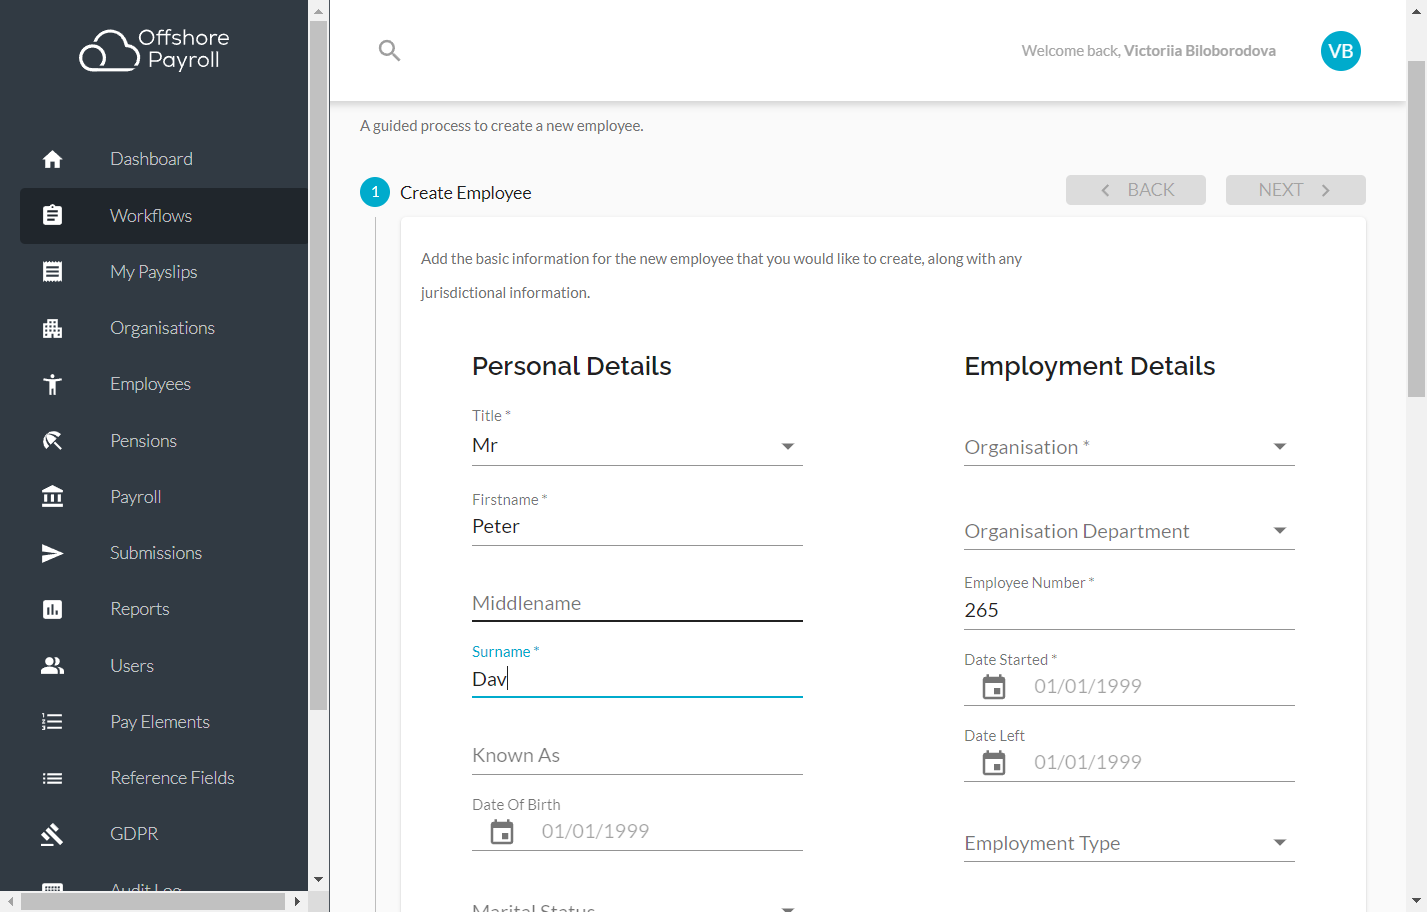Click the NEXT button
Viewport: 1427px width, 912px height.
click(1295, 190)
